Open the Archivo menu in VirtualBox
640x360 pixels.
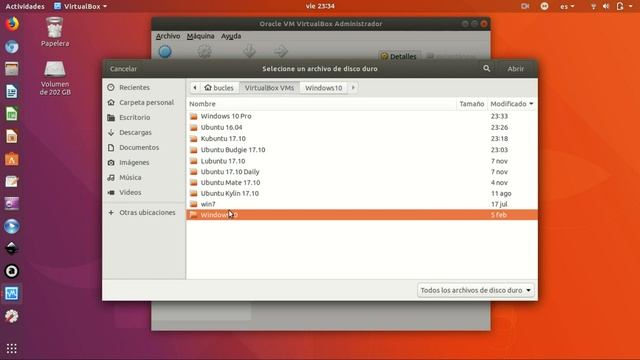(x=168, y=36)
